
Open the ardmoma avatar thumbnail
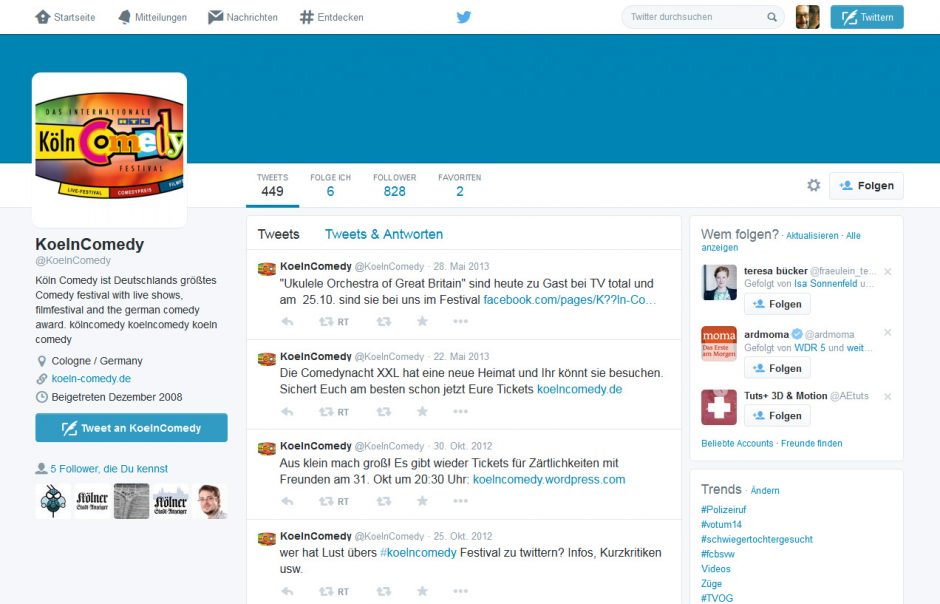[719, 343]
